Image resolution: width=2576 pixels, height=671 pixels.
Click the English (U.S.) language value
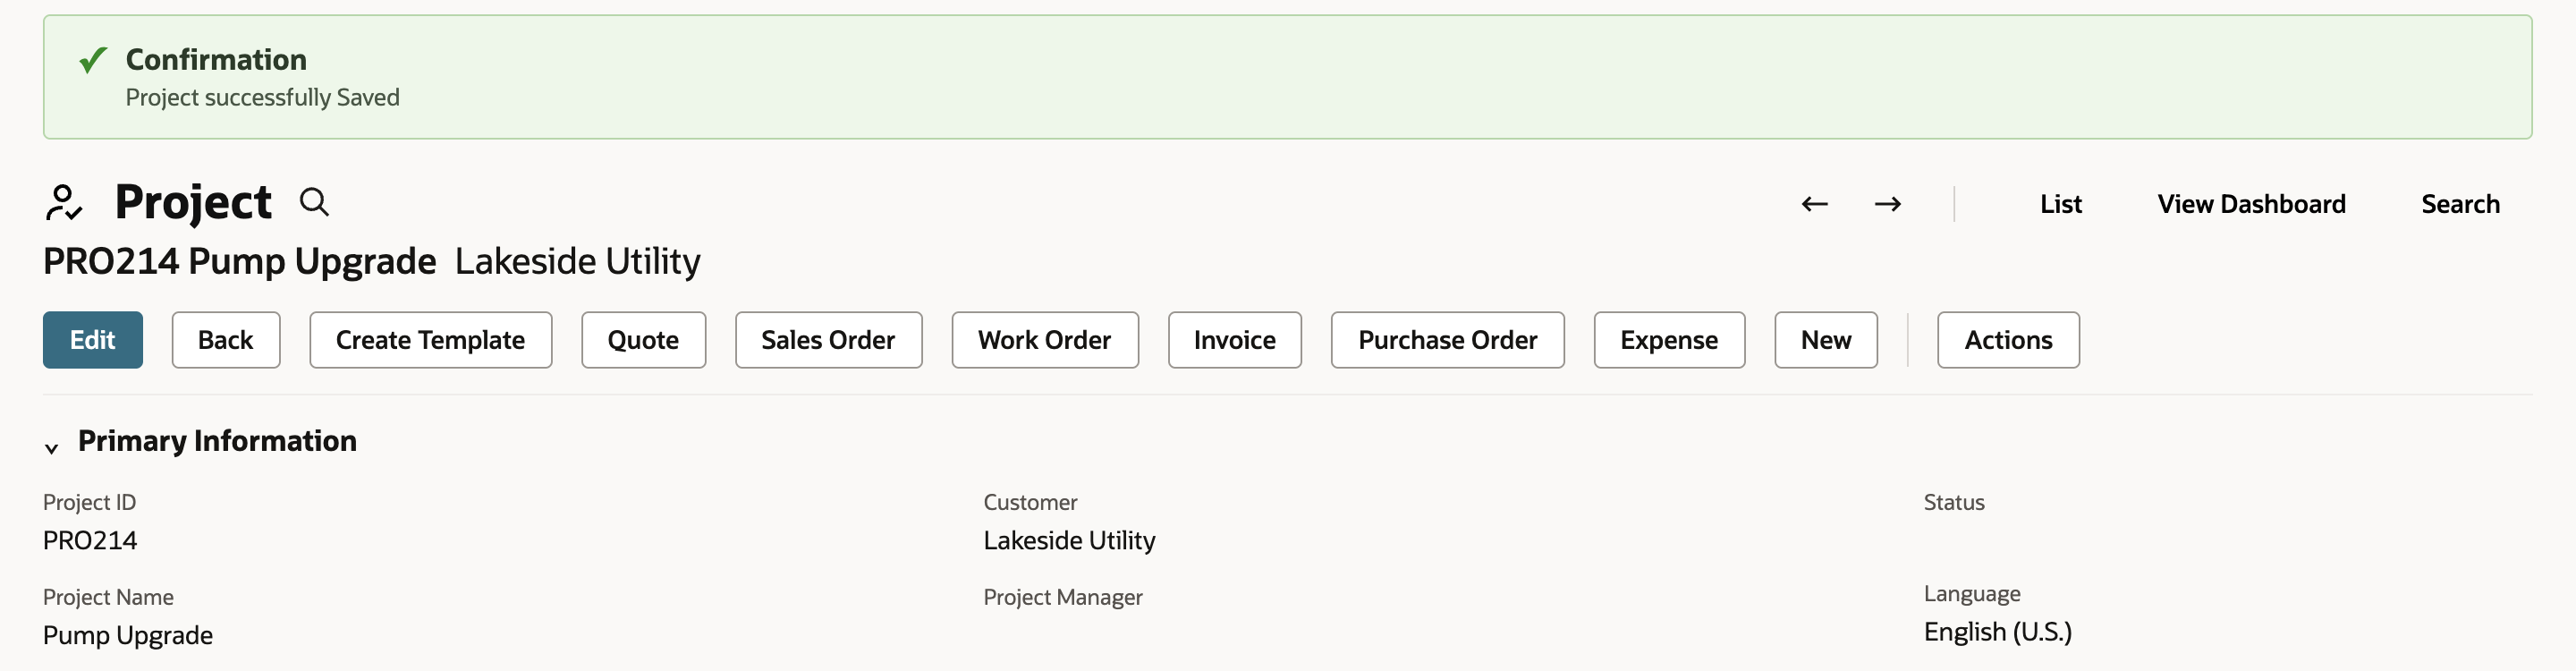click(1997, 632)
